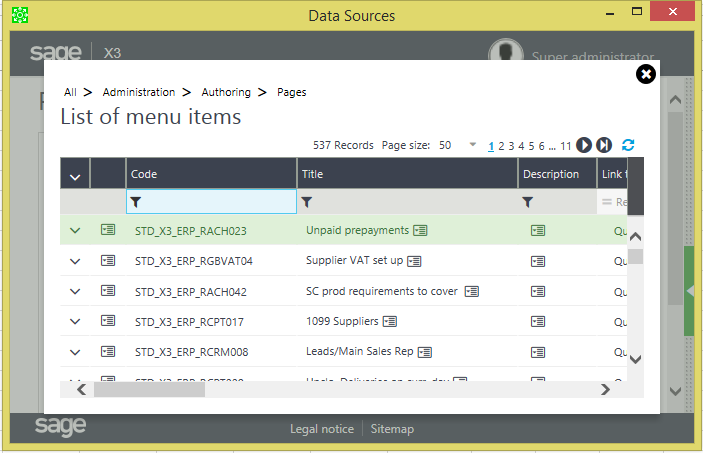Go to page 3
Viewport: 703px width, 453px height.
[x=511, y=146]
